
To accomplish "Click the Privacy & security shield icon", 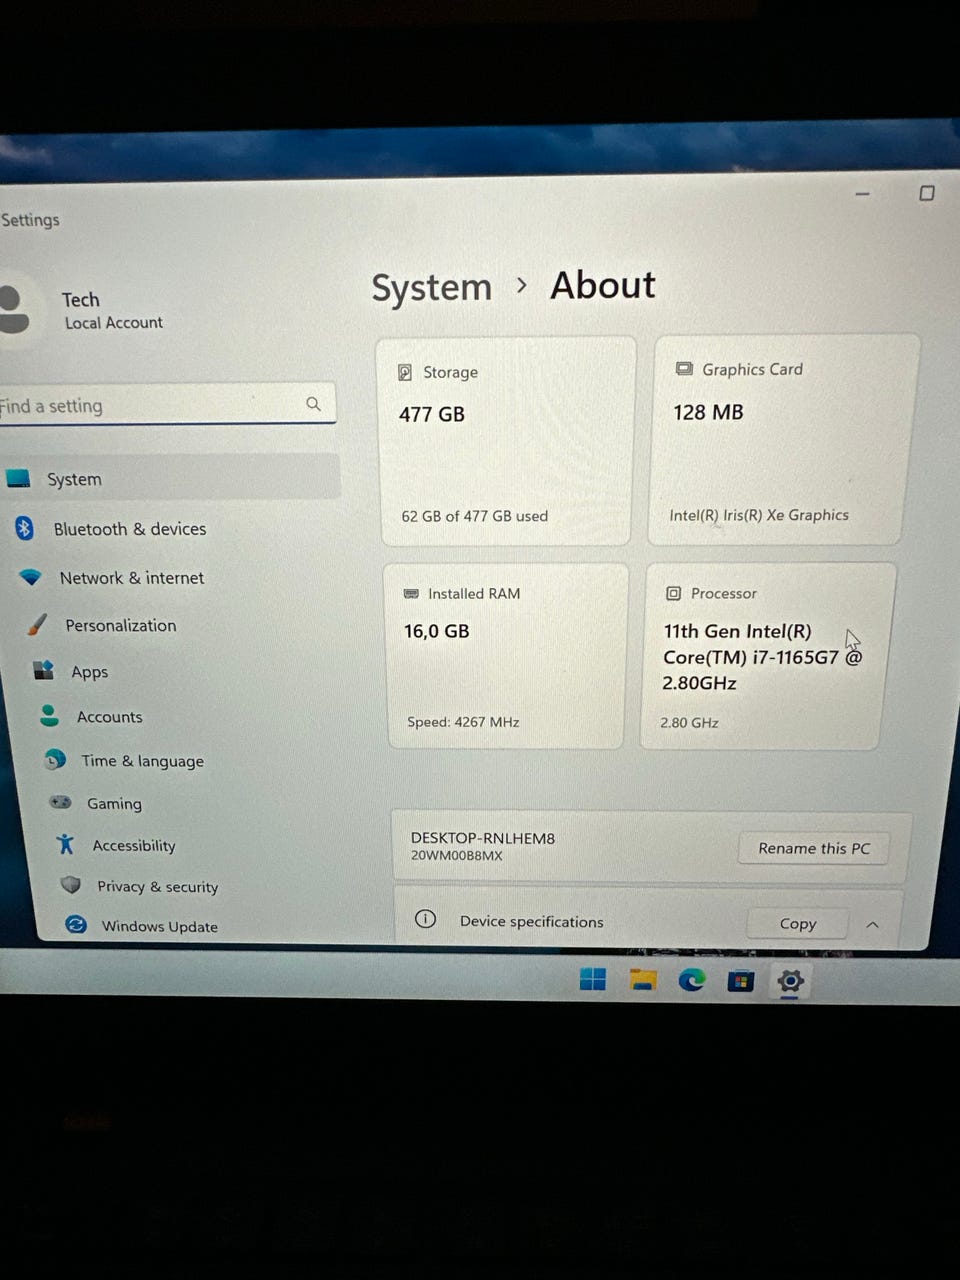I will 70,885.
